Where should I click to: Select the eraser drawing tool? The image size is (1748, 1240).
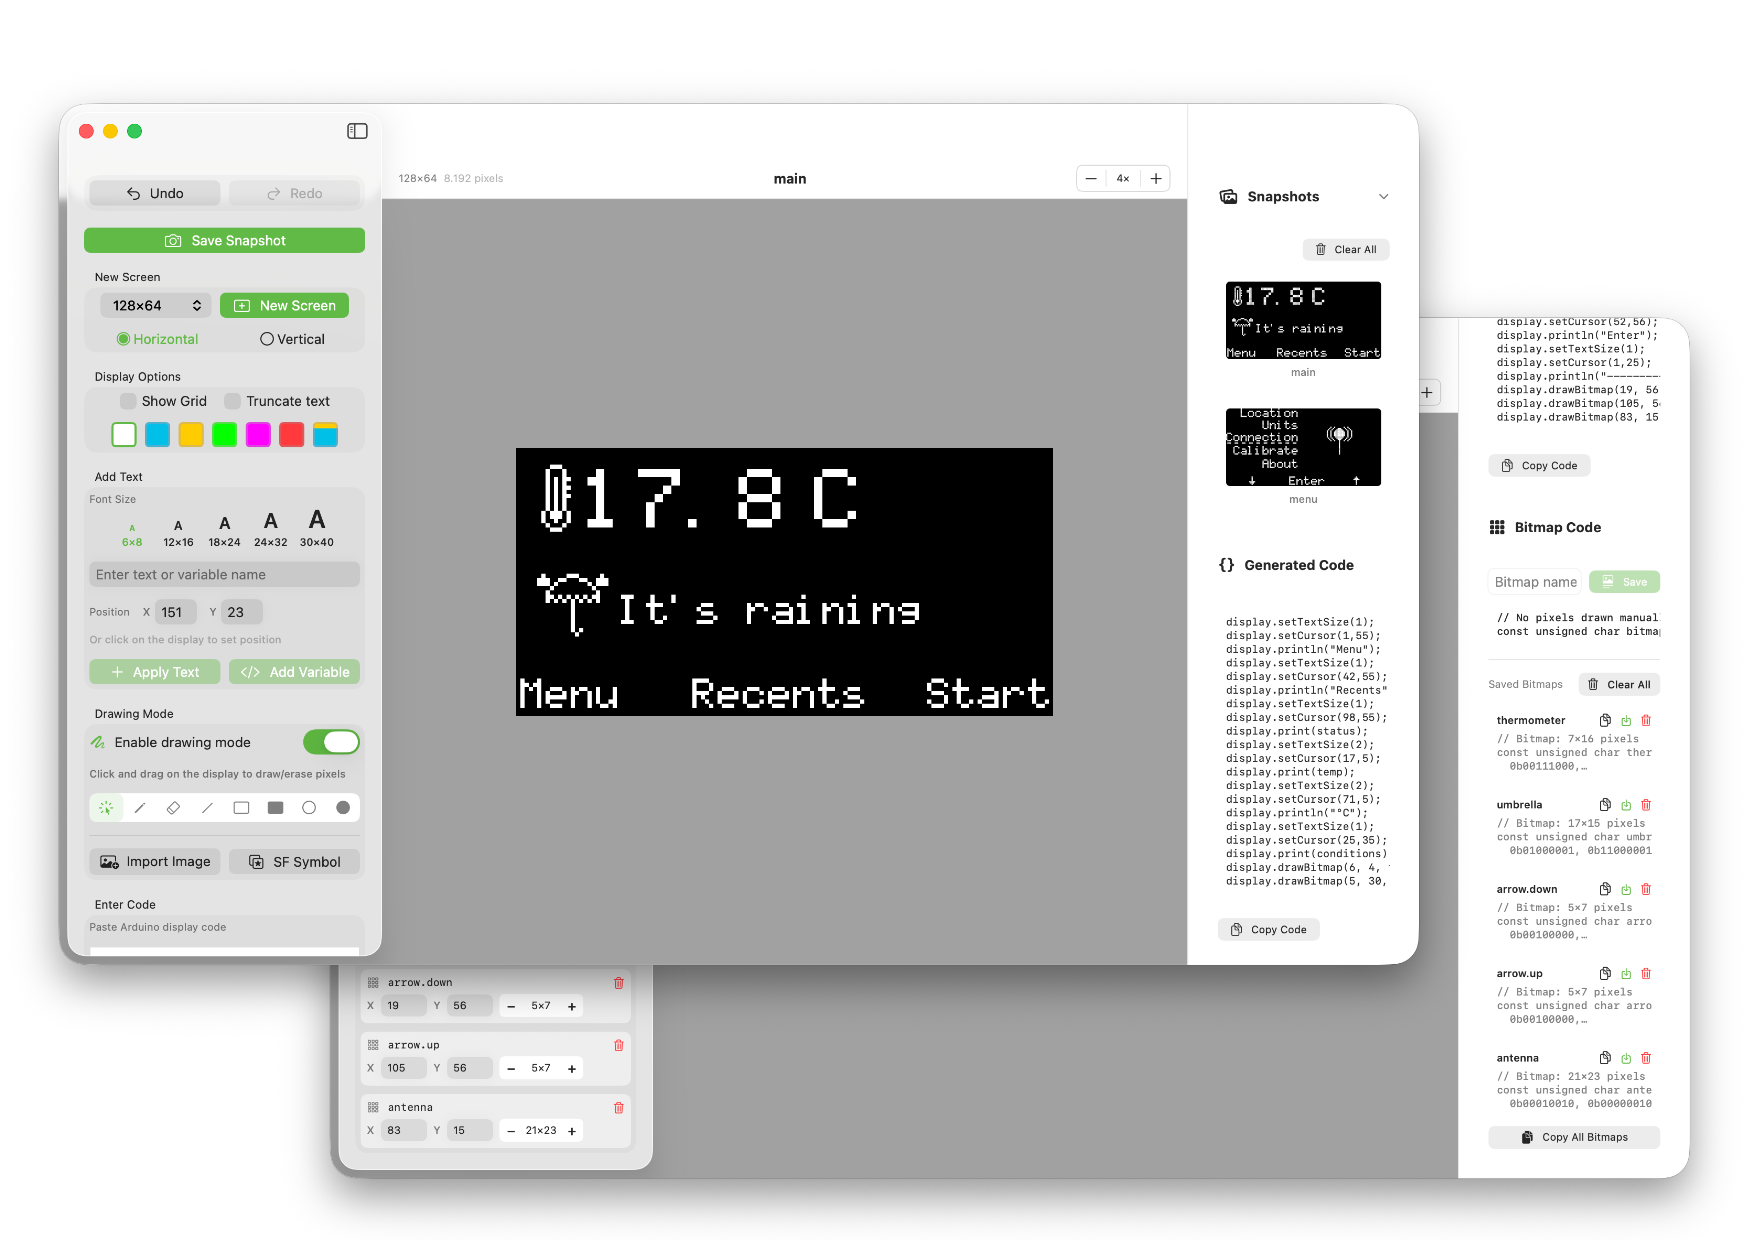(173, 808)
